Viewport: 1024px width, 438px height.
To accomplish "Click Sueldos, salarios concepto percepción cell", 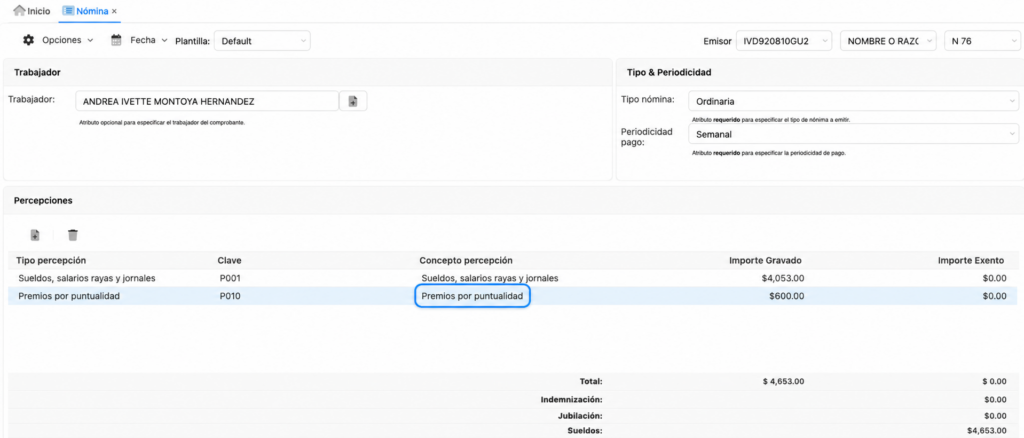I will tap(490, 278).
